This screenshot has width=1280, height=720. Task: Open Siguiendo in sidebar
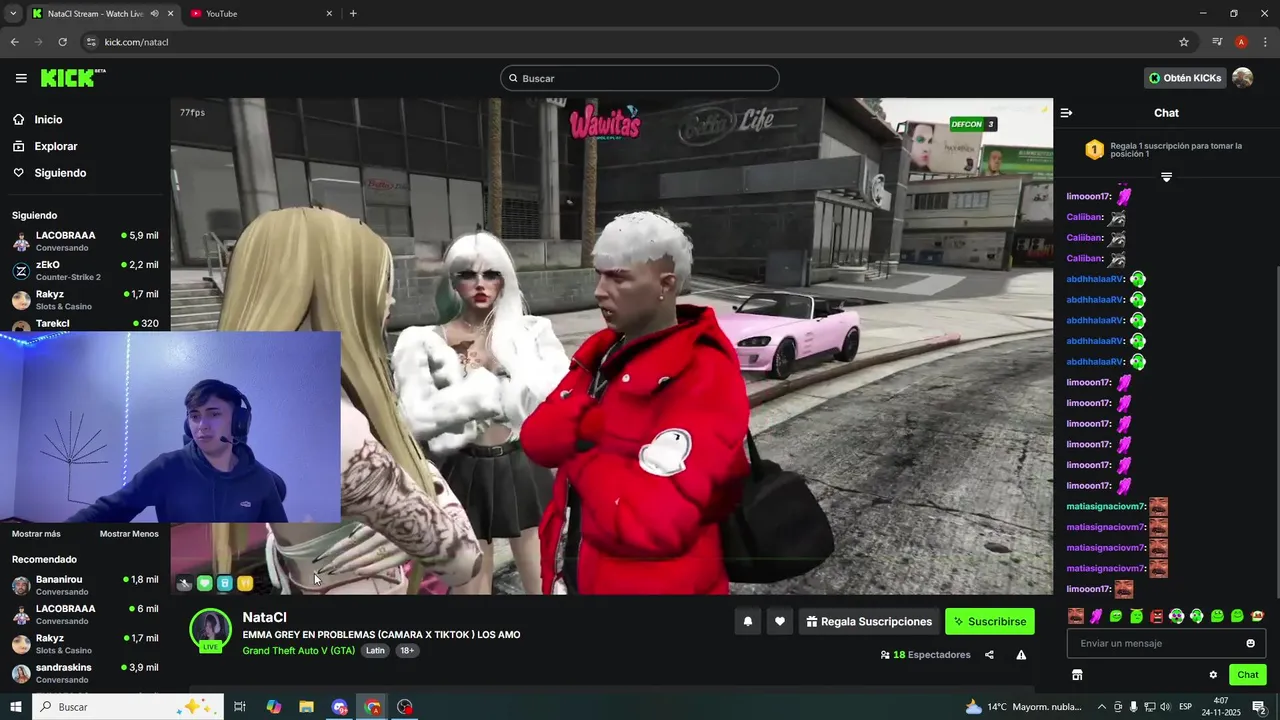pyautogui.click(x=60, y=173)
